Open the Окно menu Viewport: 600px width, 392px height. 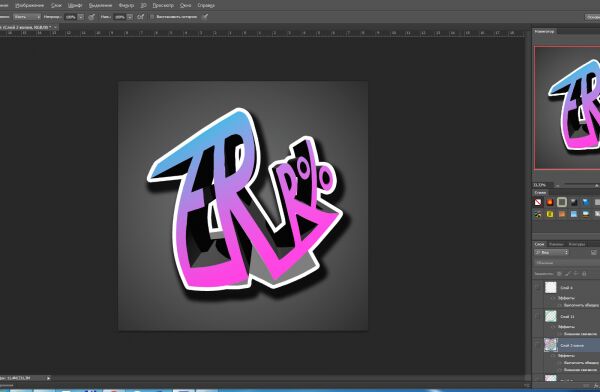185,5
